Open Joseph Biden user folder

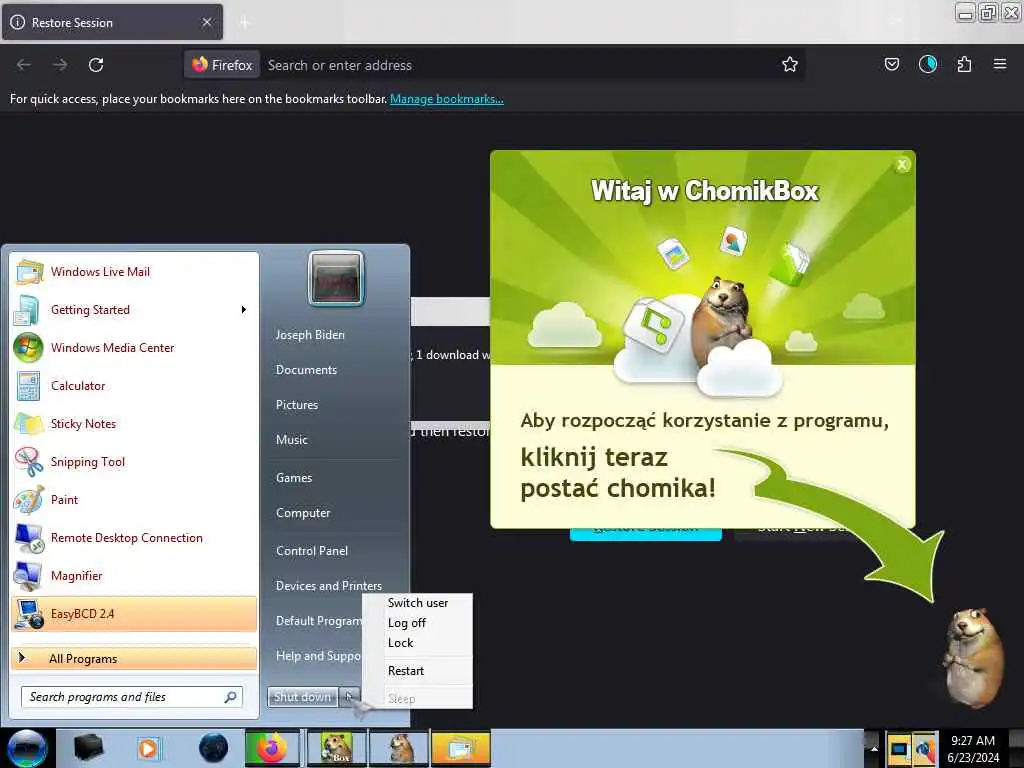(x=310, y=334)
